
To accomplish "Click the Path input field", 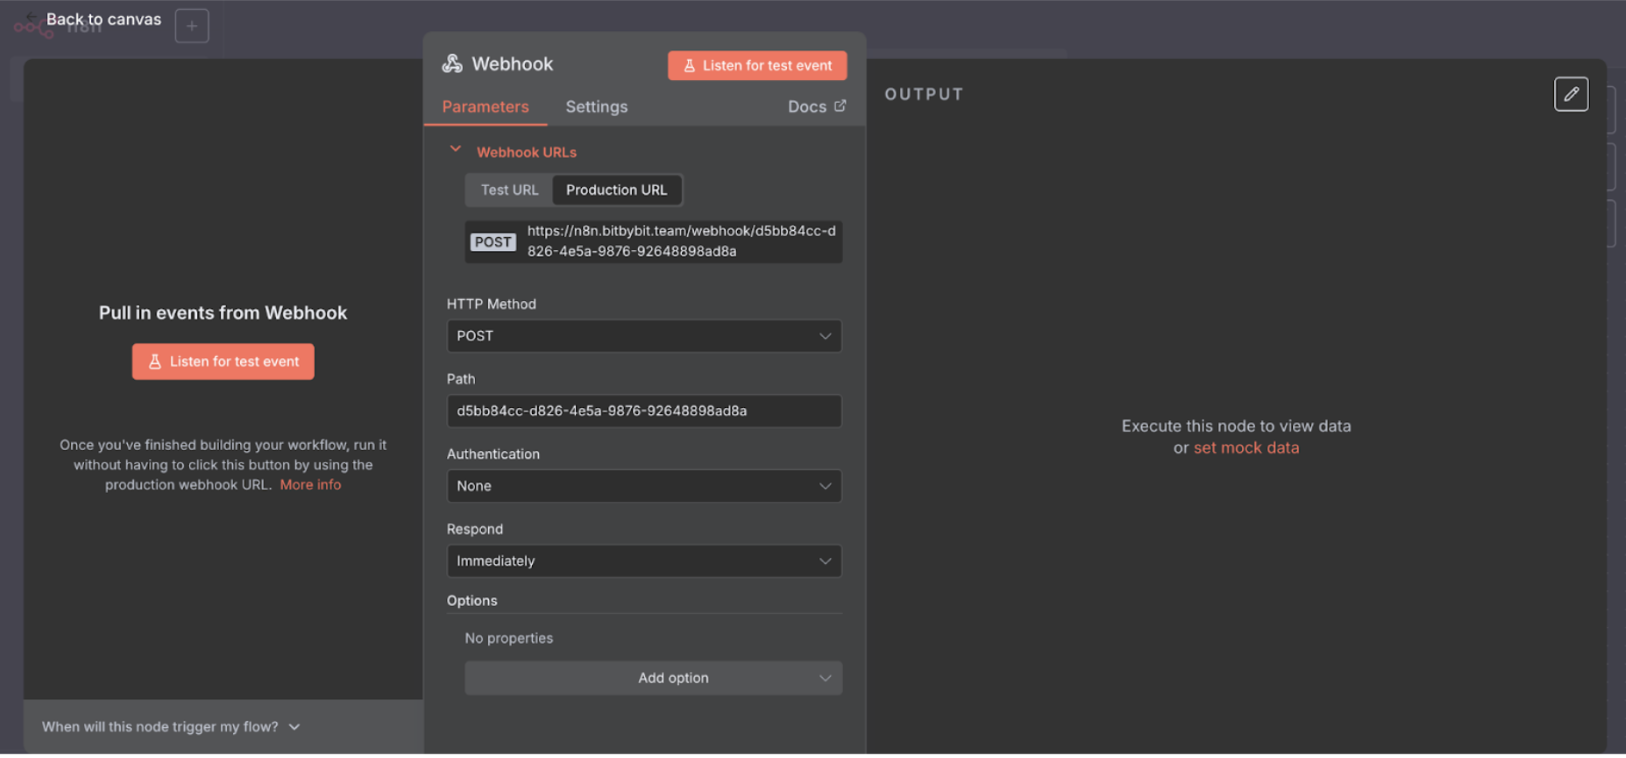I will click(x=644, y=411).
